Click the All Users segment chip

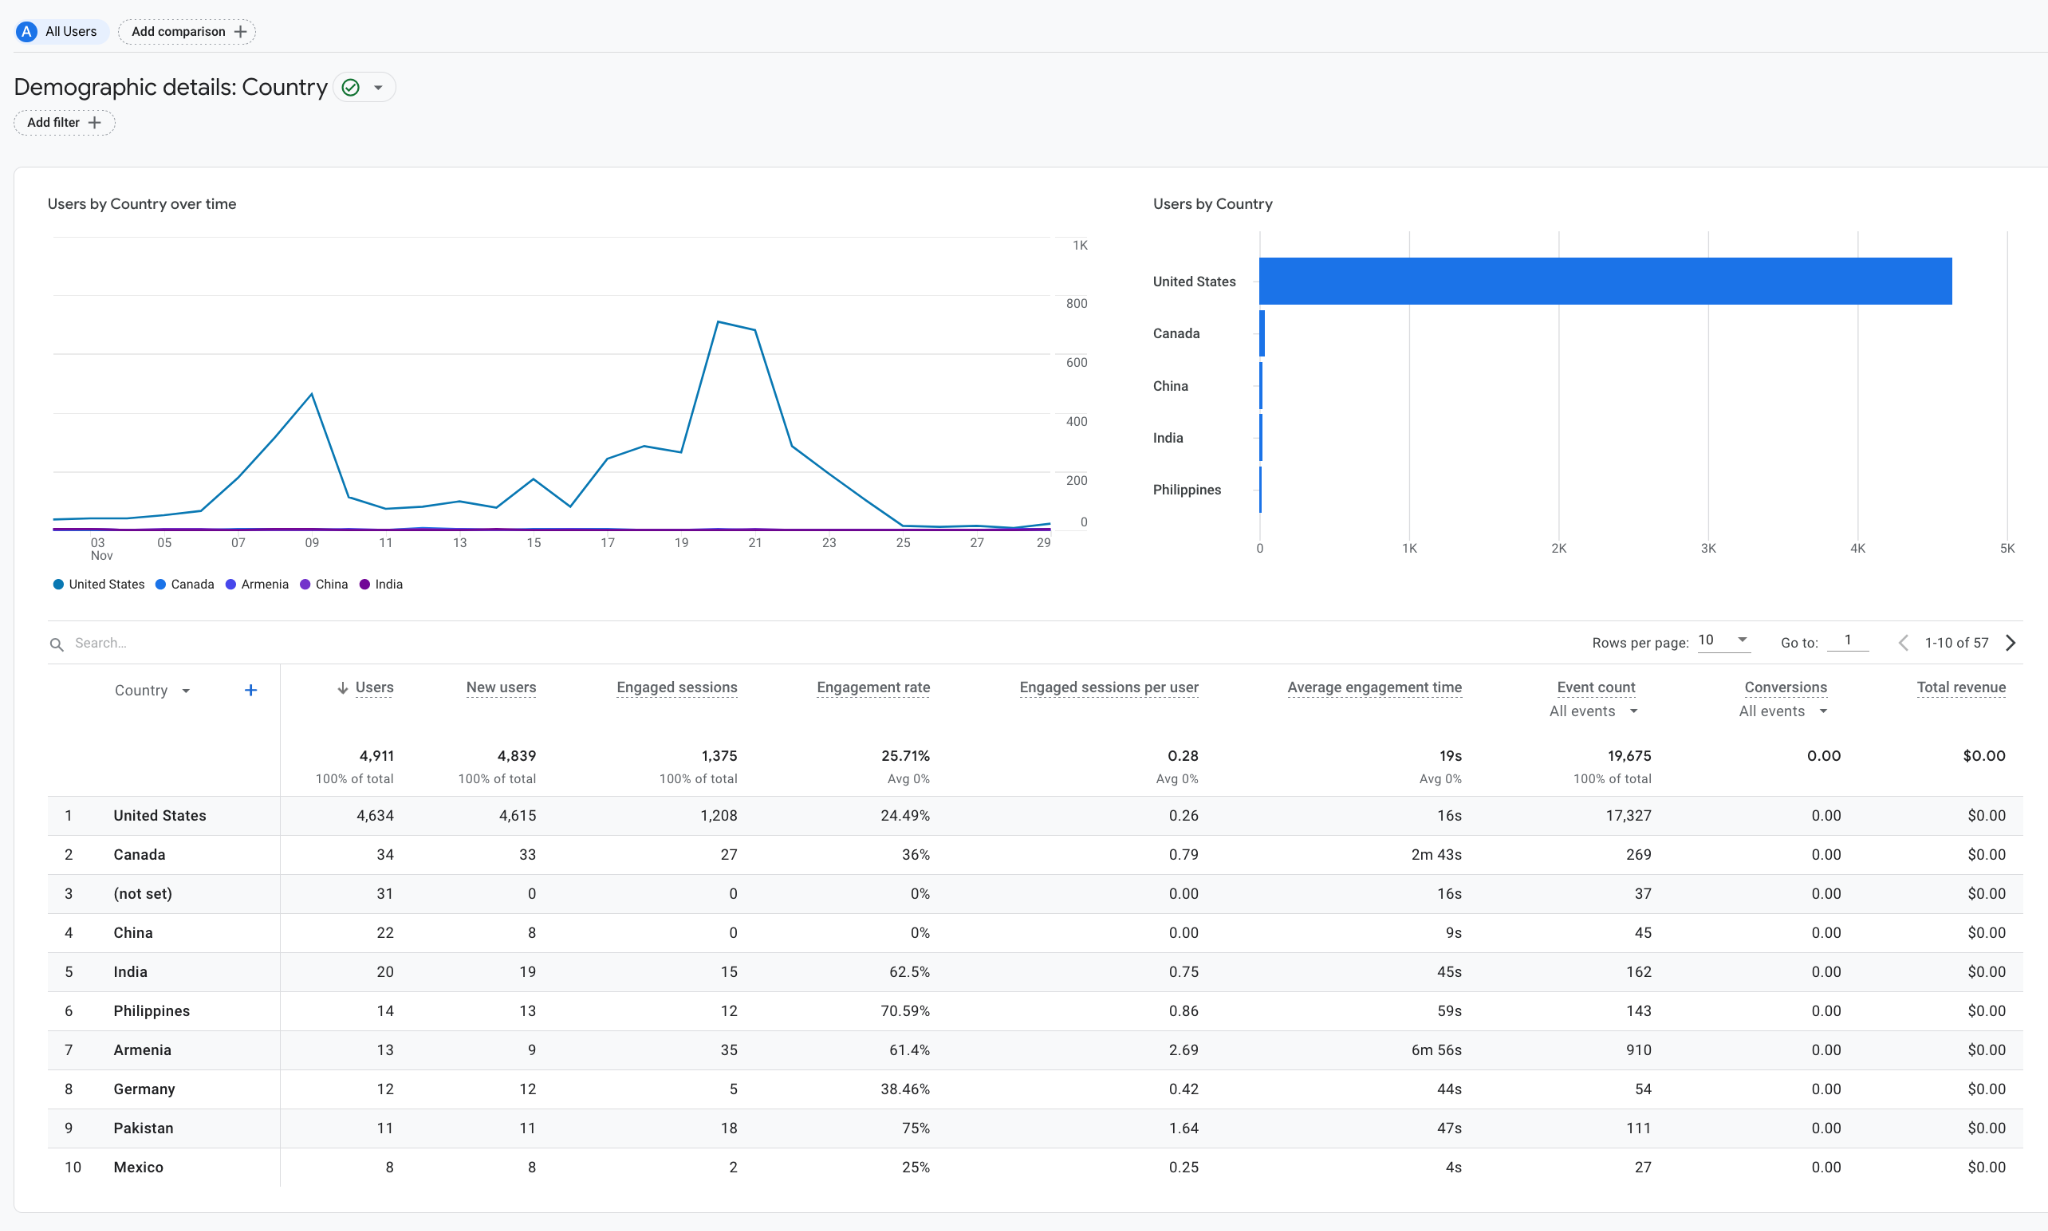coord(61,32)
